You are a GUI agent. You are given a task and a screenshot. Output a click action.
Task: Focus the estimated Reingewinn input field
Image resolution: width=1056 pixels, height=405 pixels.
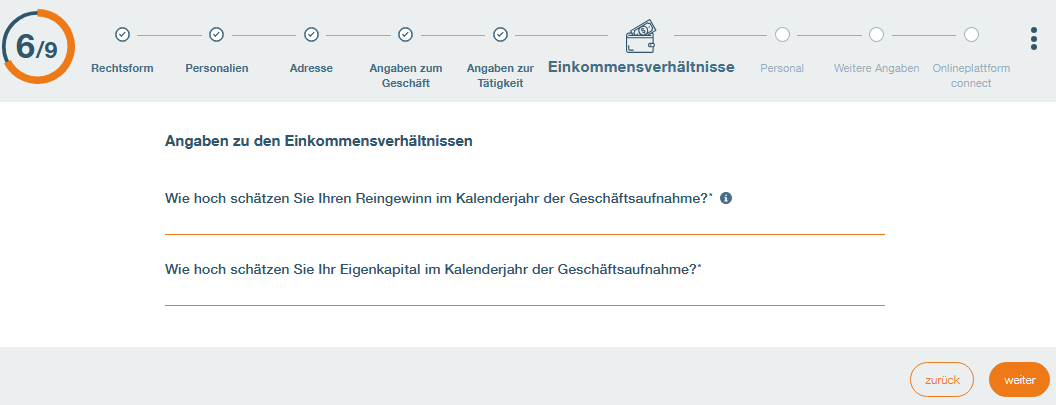tap(524, 222)
